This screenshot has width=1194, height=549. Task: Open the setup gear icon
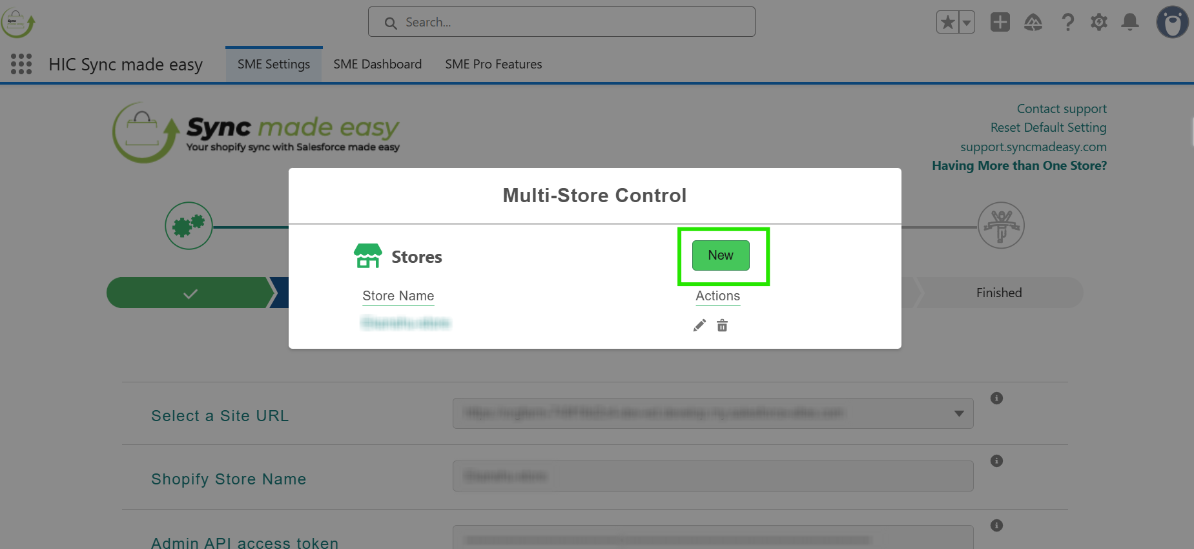point(1099,22)
